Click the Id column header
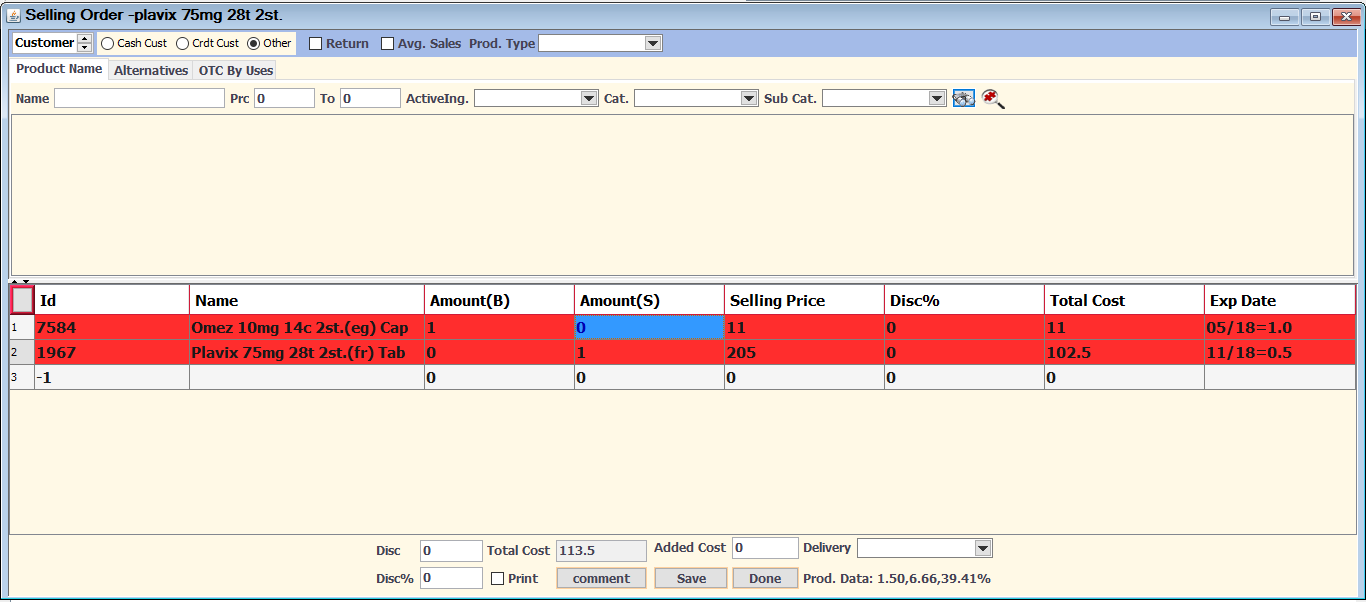1366x602 pixels. point(112,300)
